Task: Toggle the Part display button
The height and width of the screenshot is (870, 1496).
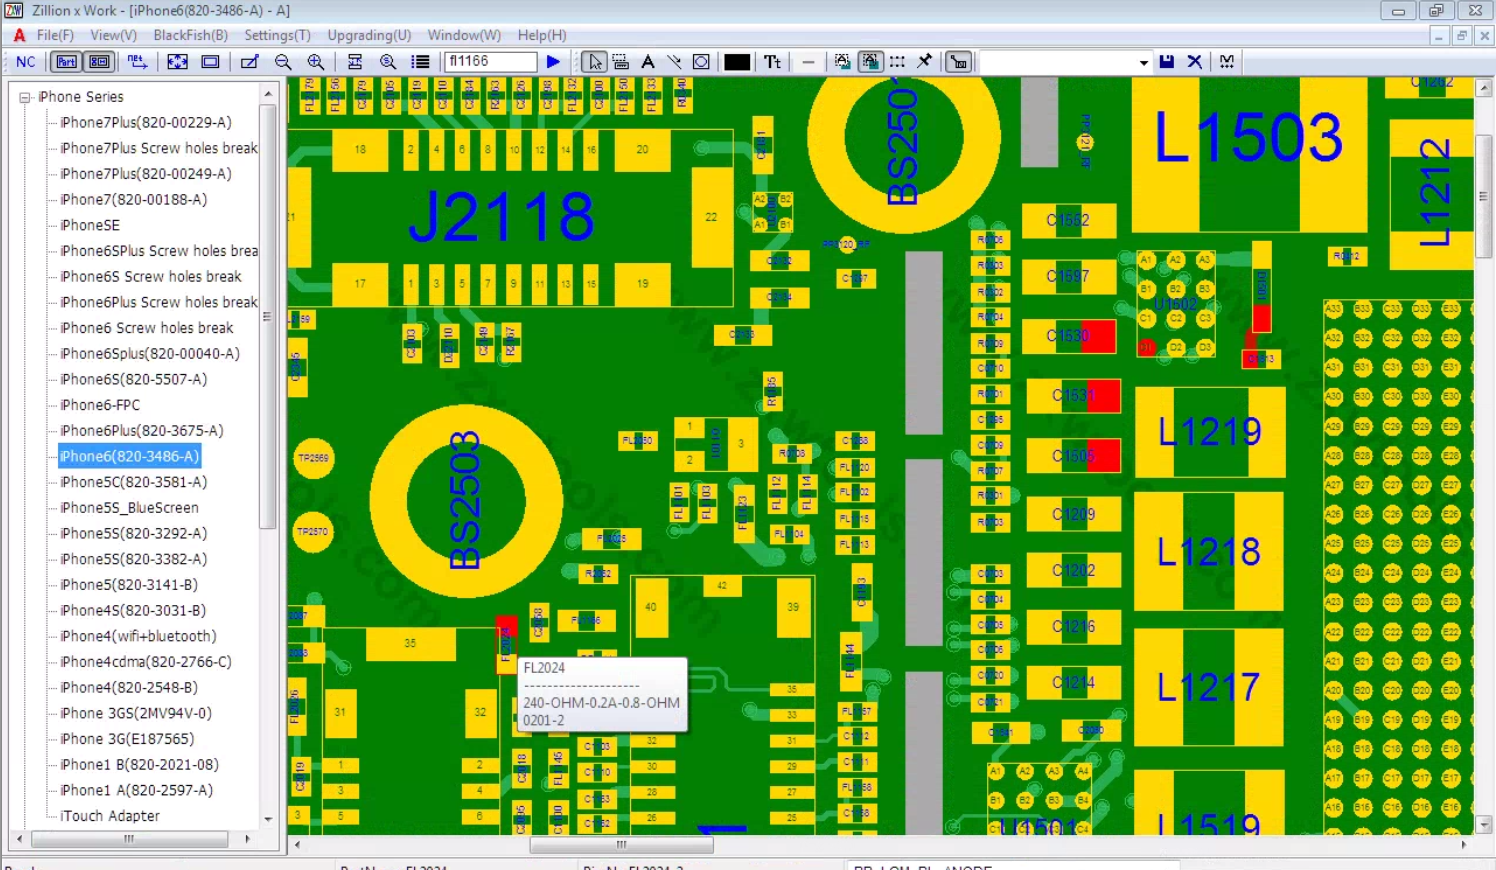Action: click(x=66, y=62)
